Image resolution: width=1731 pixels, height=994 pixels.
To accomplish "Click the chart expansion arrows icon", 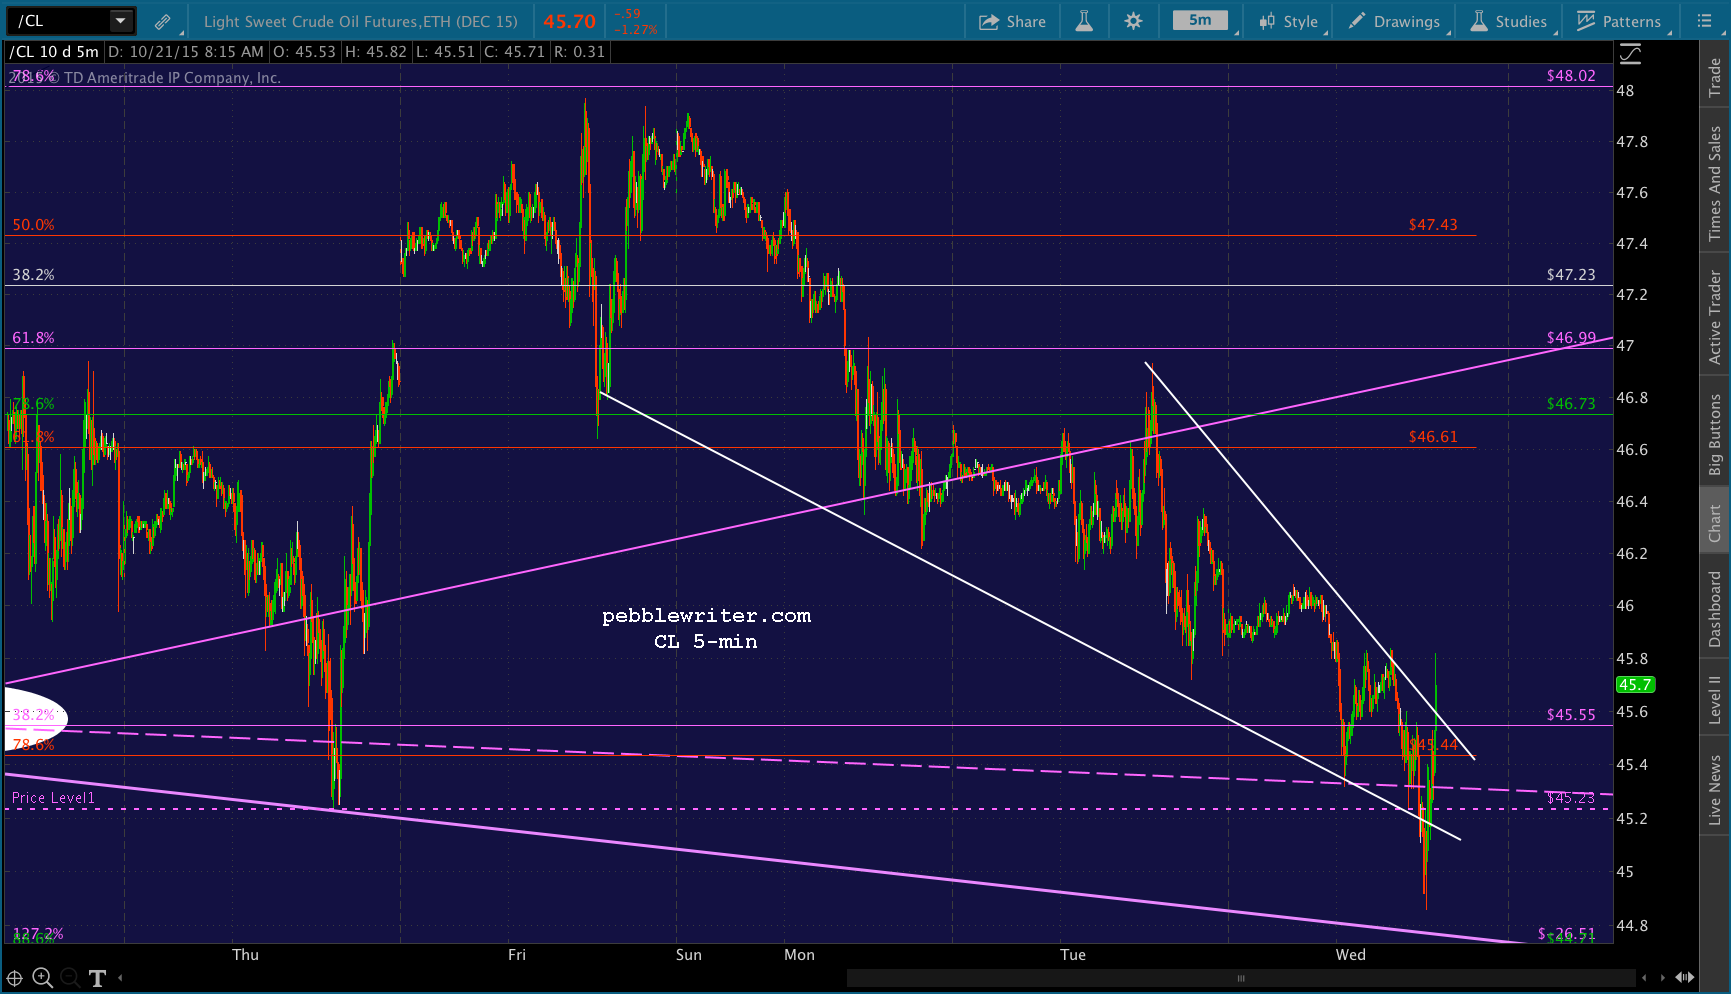I will (x=1685, y=977).
